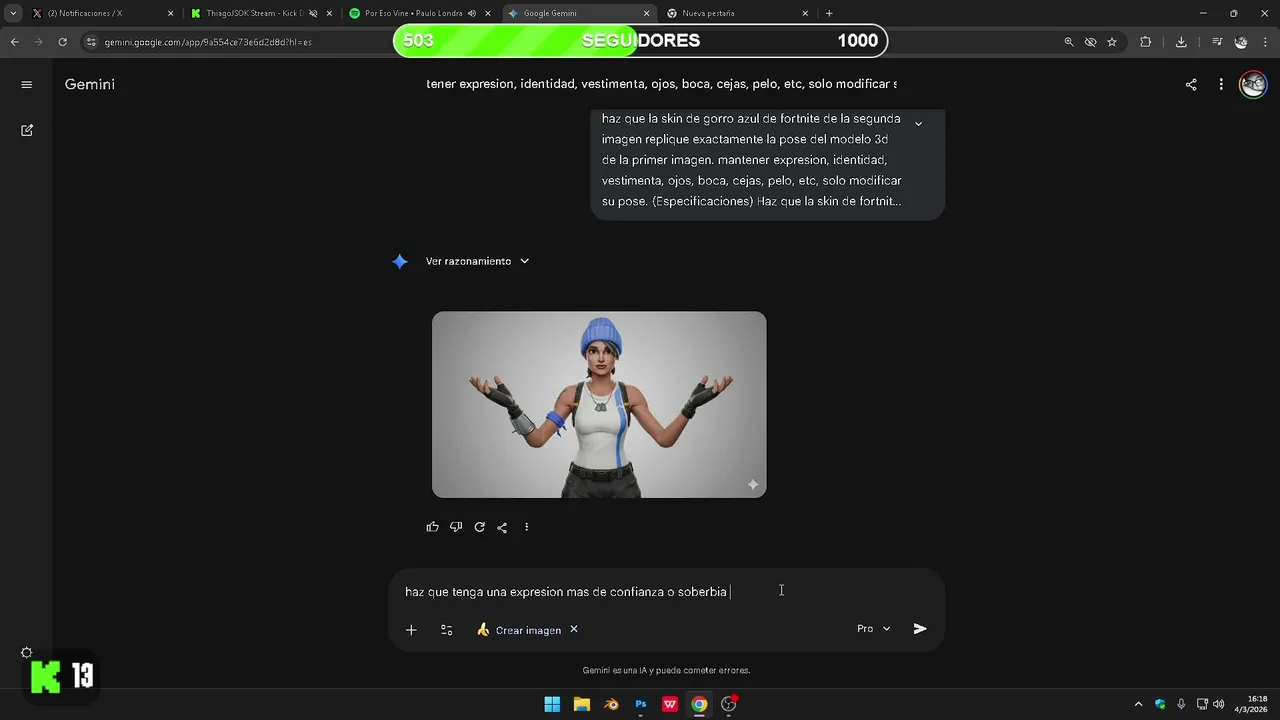Open the microphone icon in the tray
Viewport: 1280px width, 720px height.
[x=1181, y=704]
